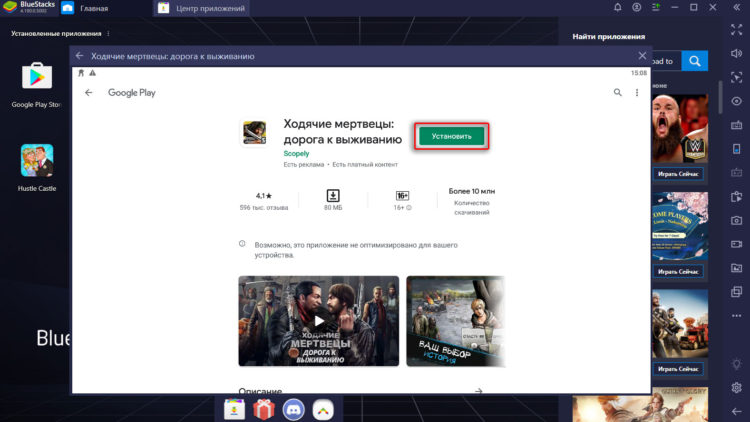Click the back arrow at bottom of side toolbar
The width and height of the screenshot is (750, 422).
[x=737, y=411]
